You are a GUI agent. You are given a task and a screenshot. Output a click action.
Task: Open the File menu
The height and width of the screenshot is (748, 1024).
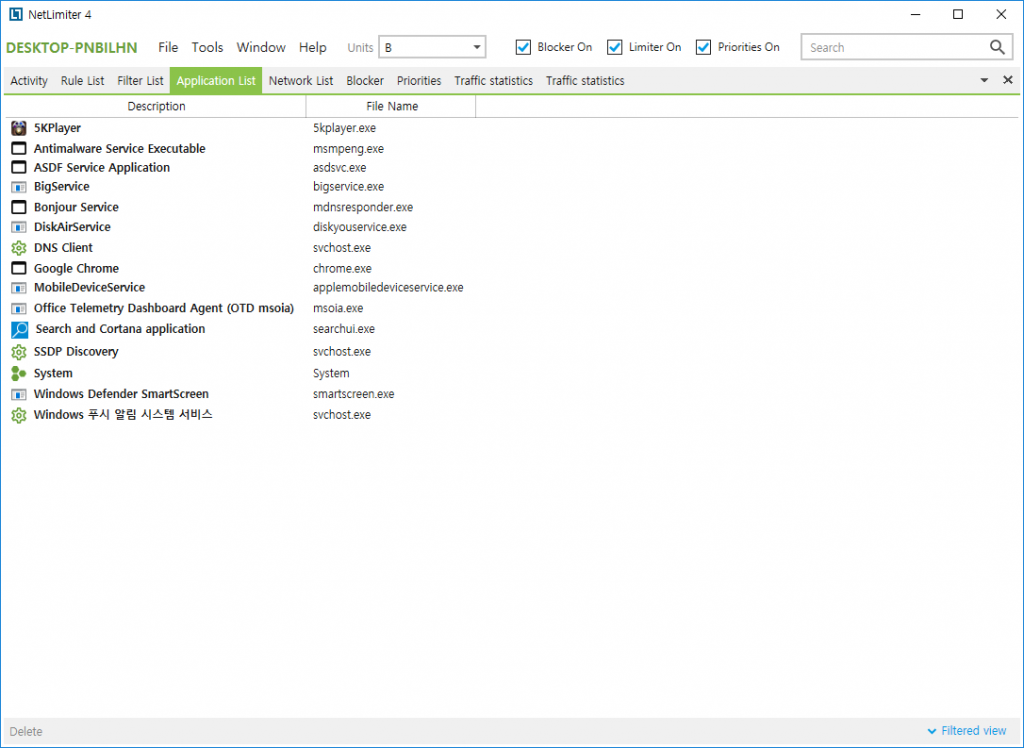[168, 47]
